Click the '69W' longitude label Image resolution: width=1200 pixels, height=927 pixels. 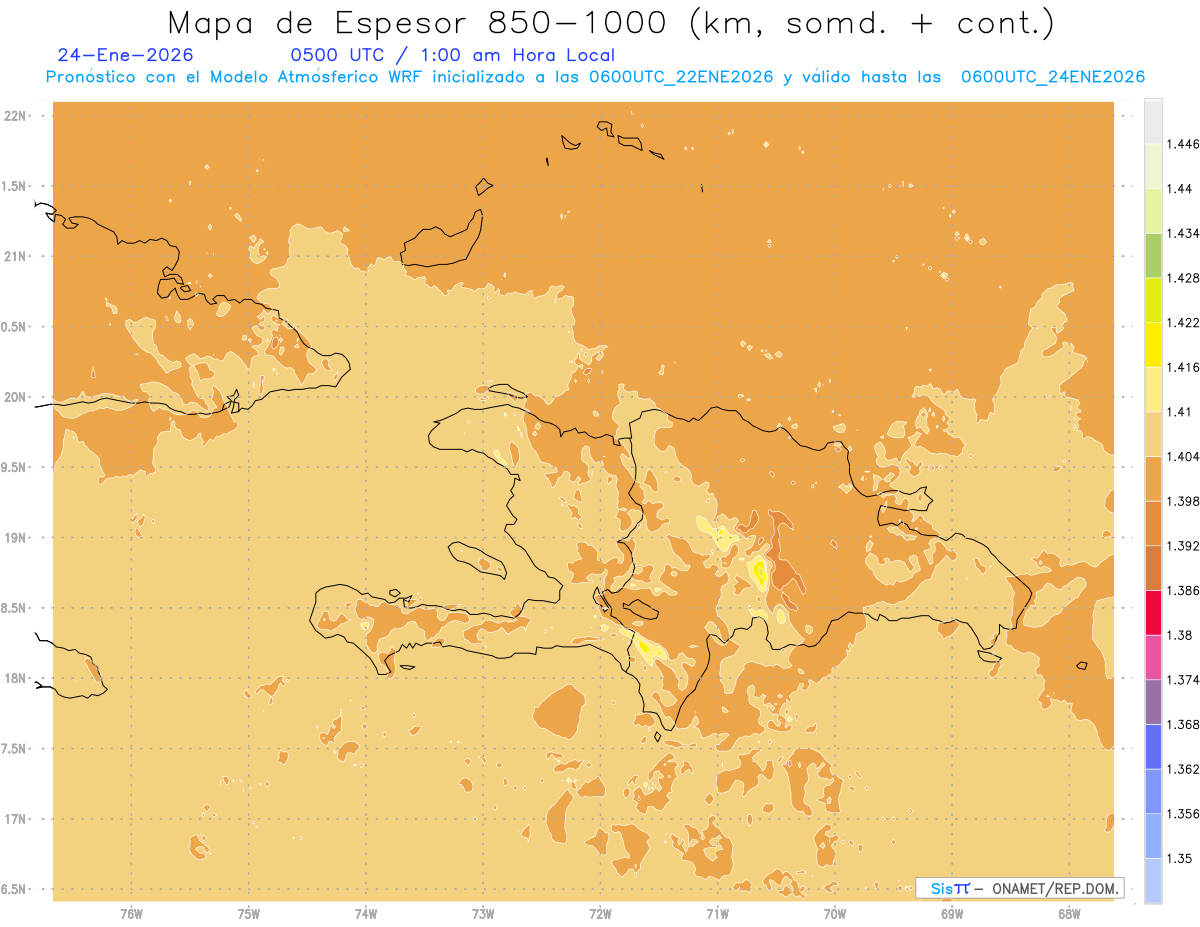[x=952, y=915]
